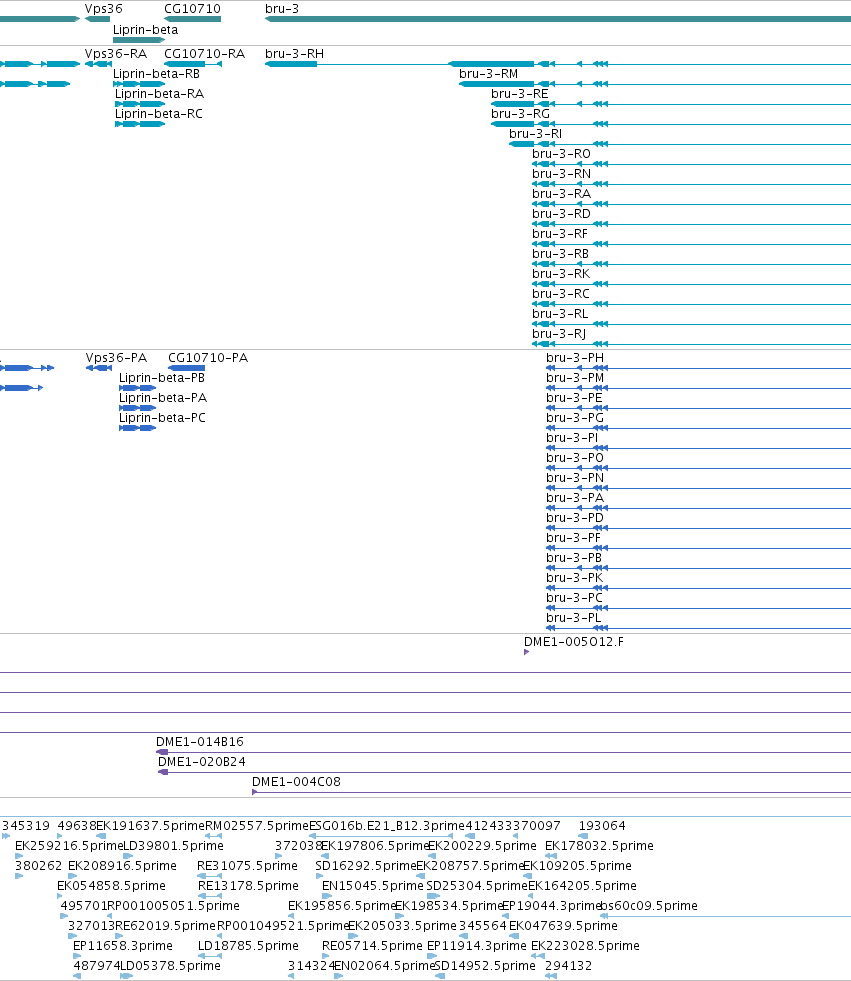Open protein bru-3-PD label
This screenshot has height=981, width=851.
574,518
